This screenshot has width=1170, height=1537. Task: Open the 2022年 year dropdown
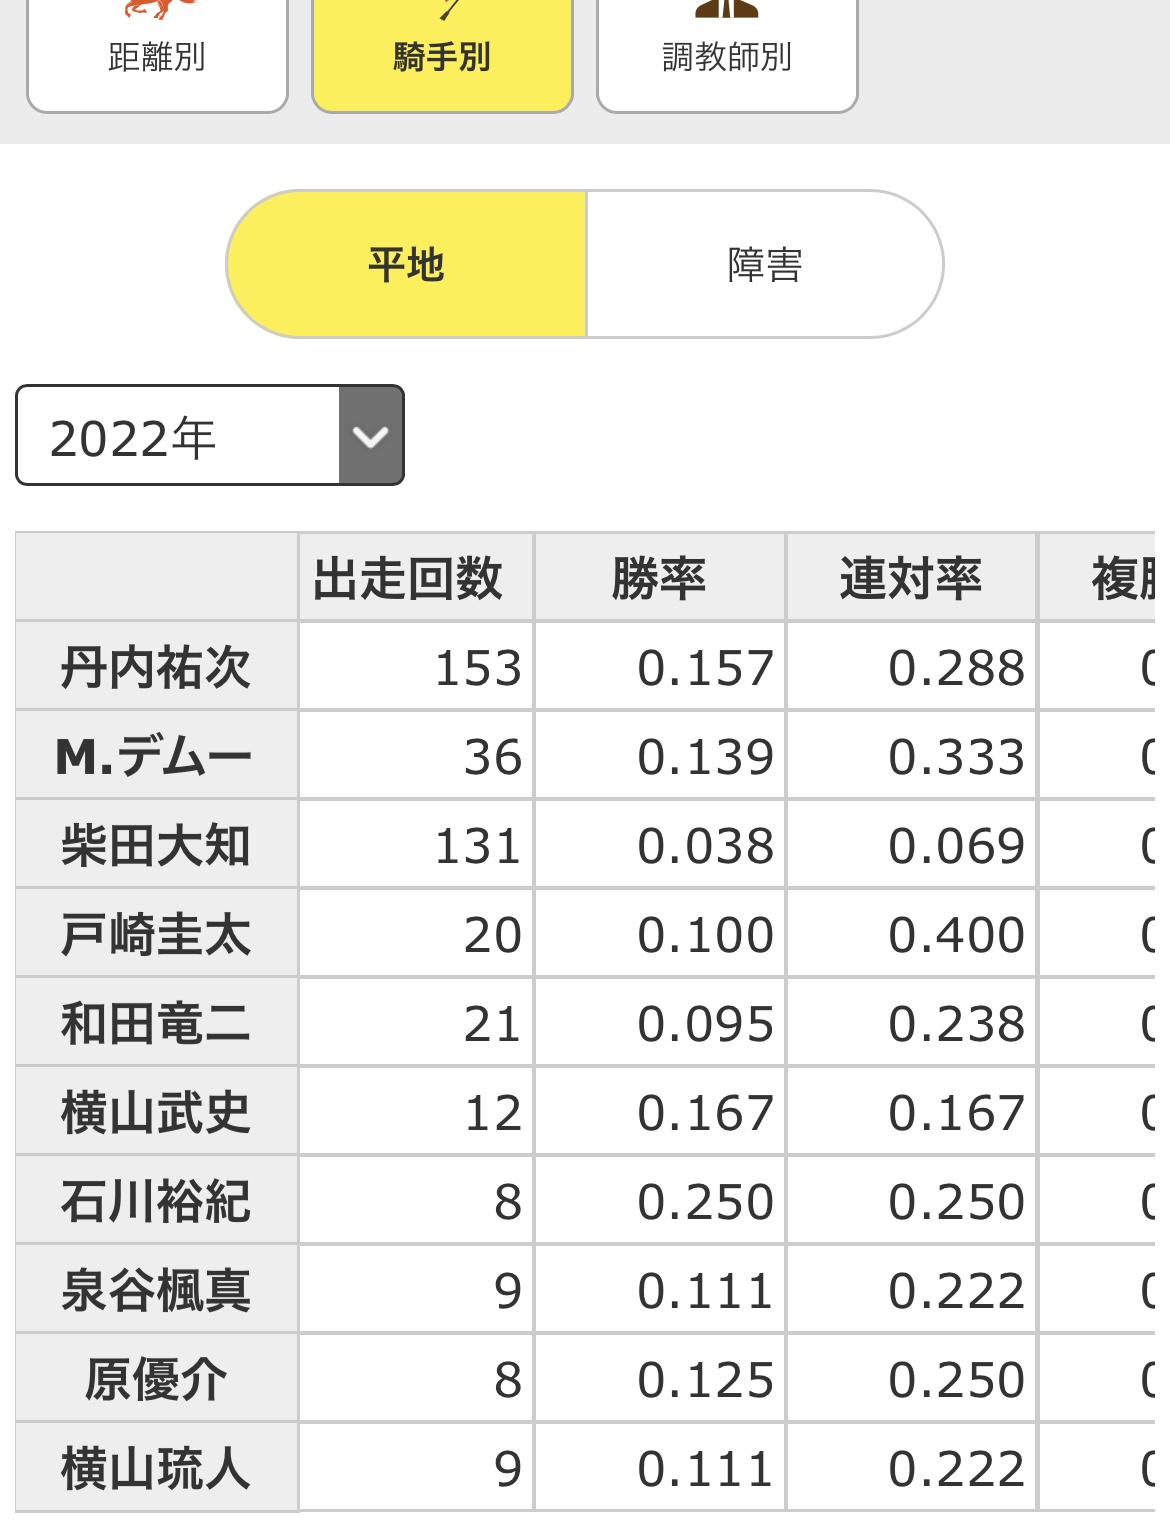click(x=178, y=436)
